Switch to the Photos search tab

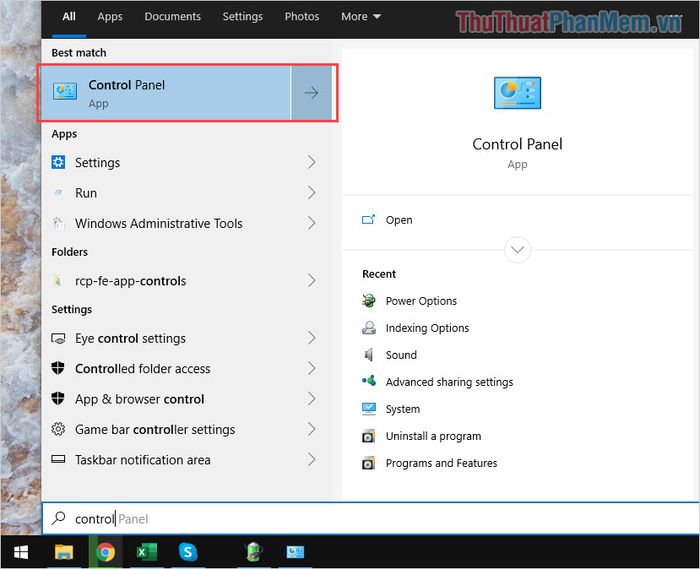click(x=302, y=17)
